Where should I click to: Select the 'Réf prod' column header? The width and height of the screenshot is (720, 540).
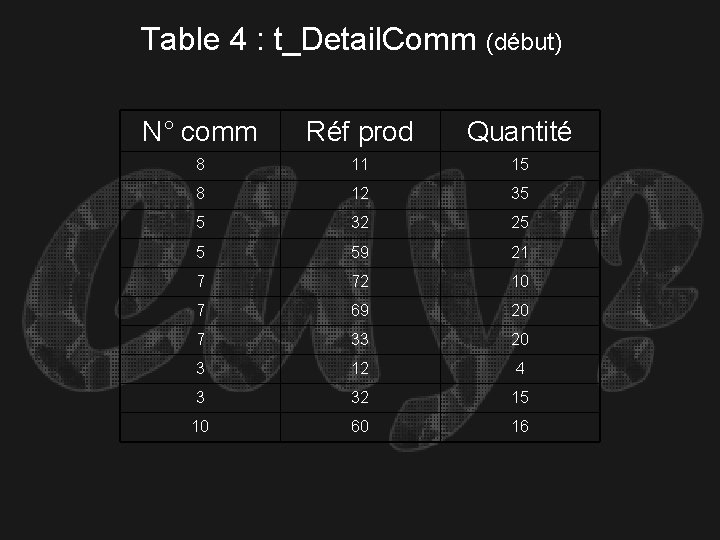coord(360,131)
